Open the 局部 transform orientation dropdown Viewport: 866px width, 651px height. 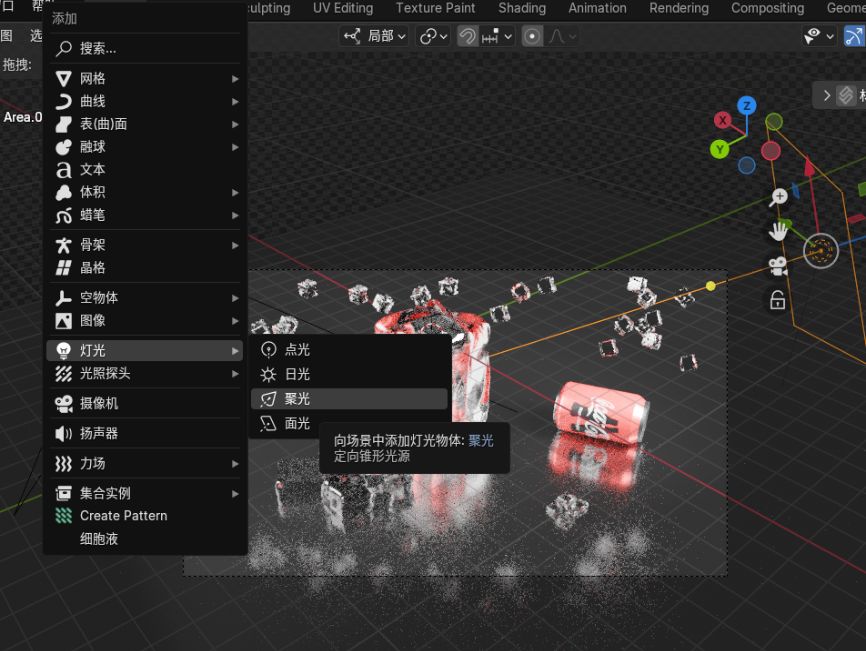374,36
